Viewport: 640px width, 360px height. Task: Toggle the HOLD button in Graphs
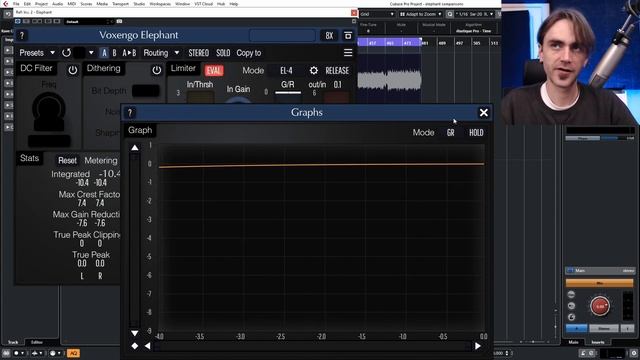(x=476, y=133)
